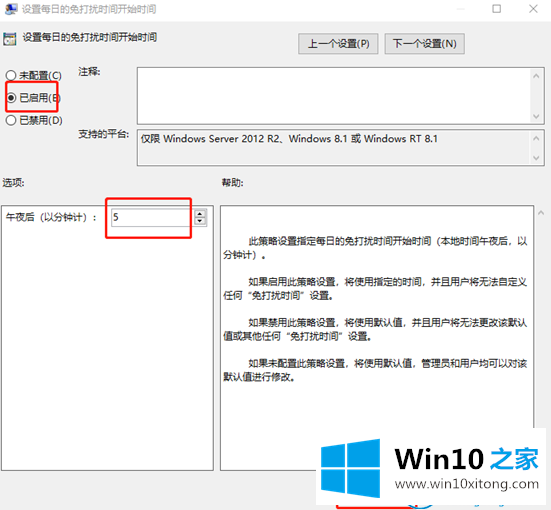551x510 pixels.
Task: Decrease minutes with the spinner down arrow
Action: pos(200,221)
